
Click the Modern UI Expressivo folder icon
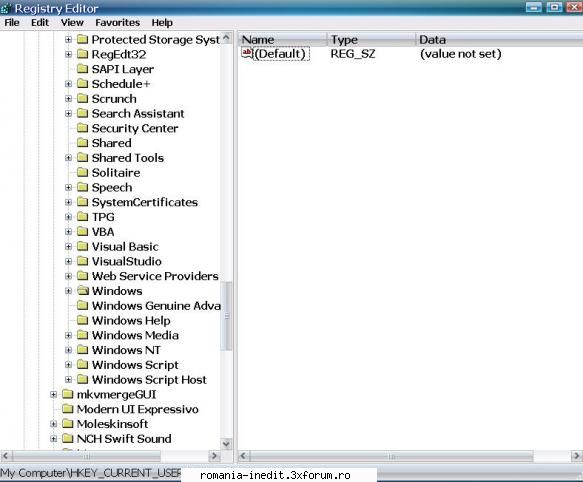pyautogui.click(x=68, y=409)
